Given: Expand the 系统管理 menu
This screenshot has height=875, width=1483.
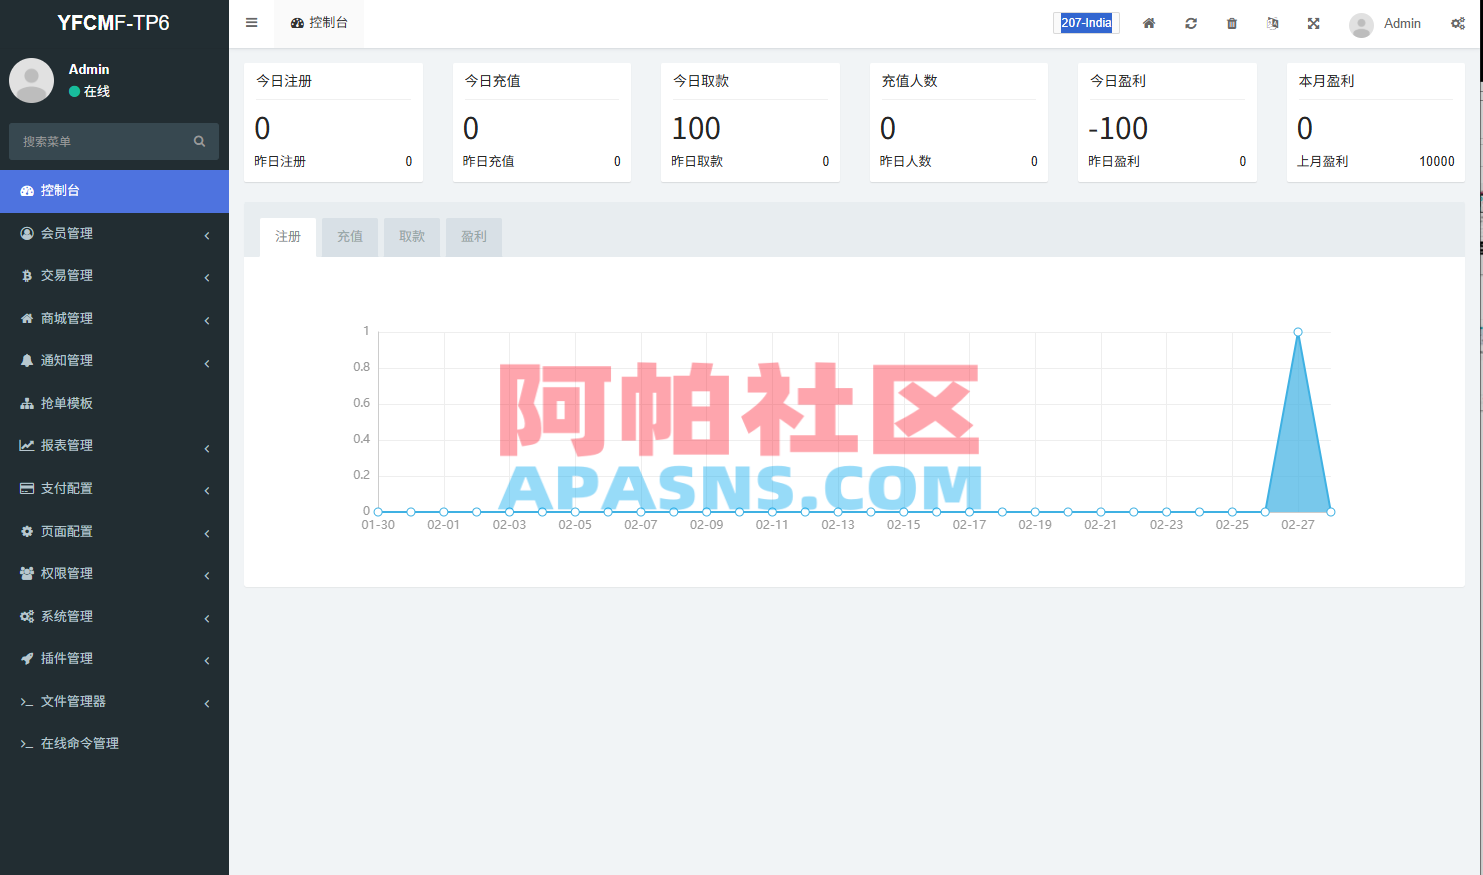Looking at the screenshot, I should pyautogui.click(x=114, y=617).
